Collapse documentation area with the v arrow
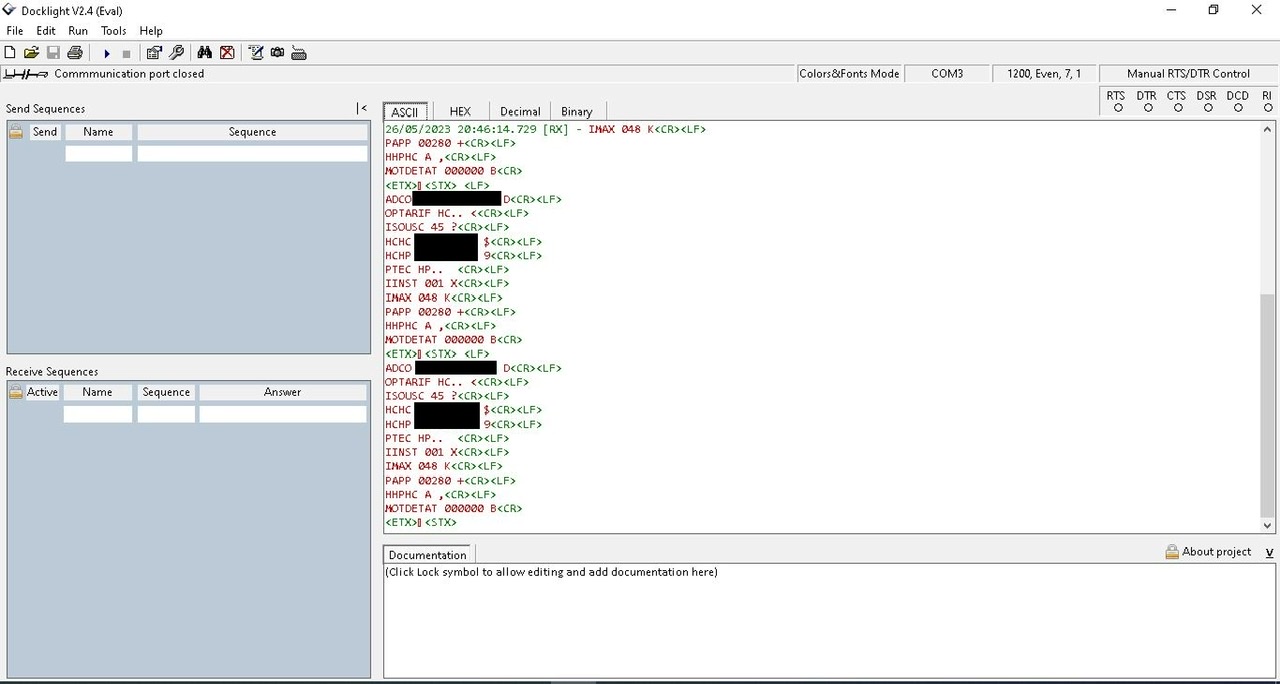Image resolution: width=1280 pixels, height=684 pixels. tap(1269, 552)
